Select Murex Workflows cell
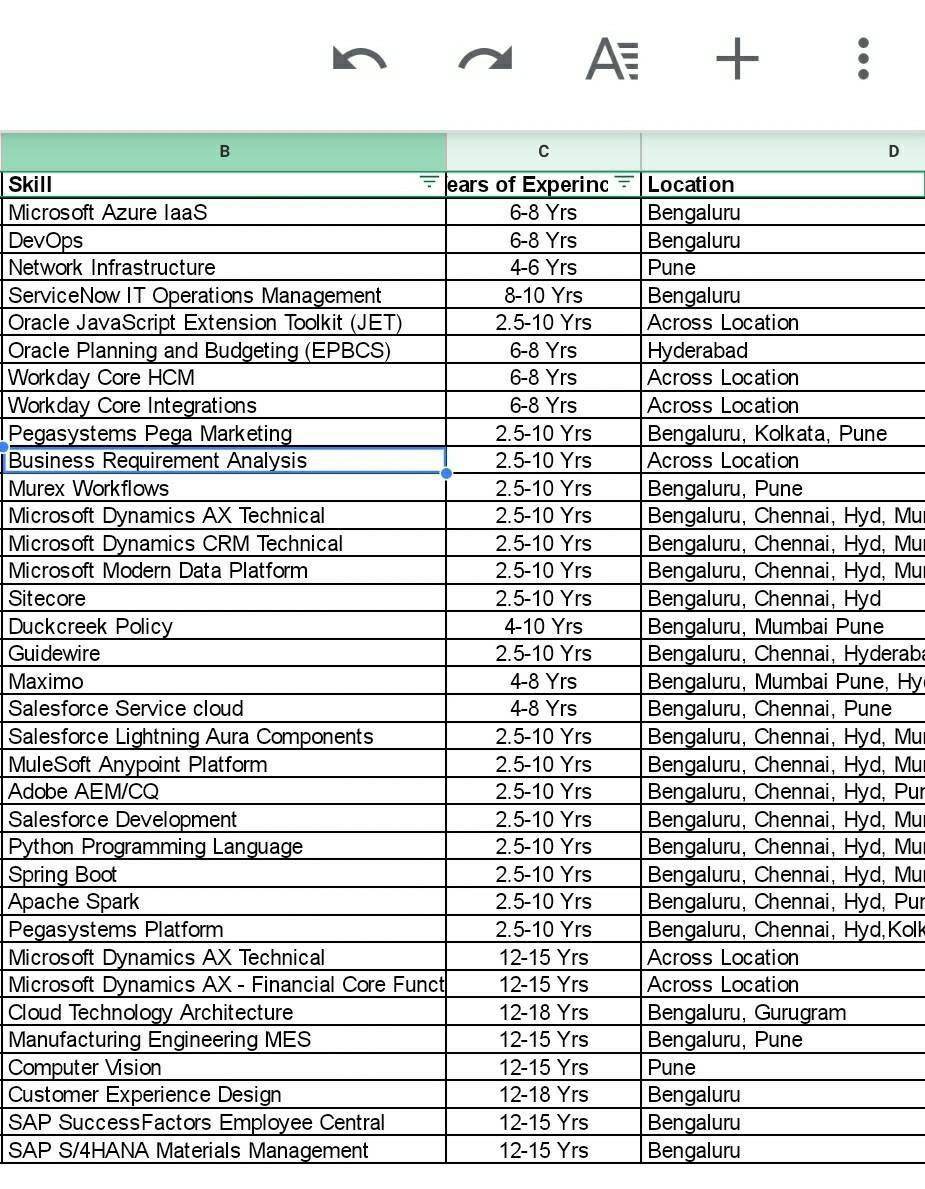This screenshot has width=925, height=1189. pyautogui.click(x=224, y=488)
